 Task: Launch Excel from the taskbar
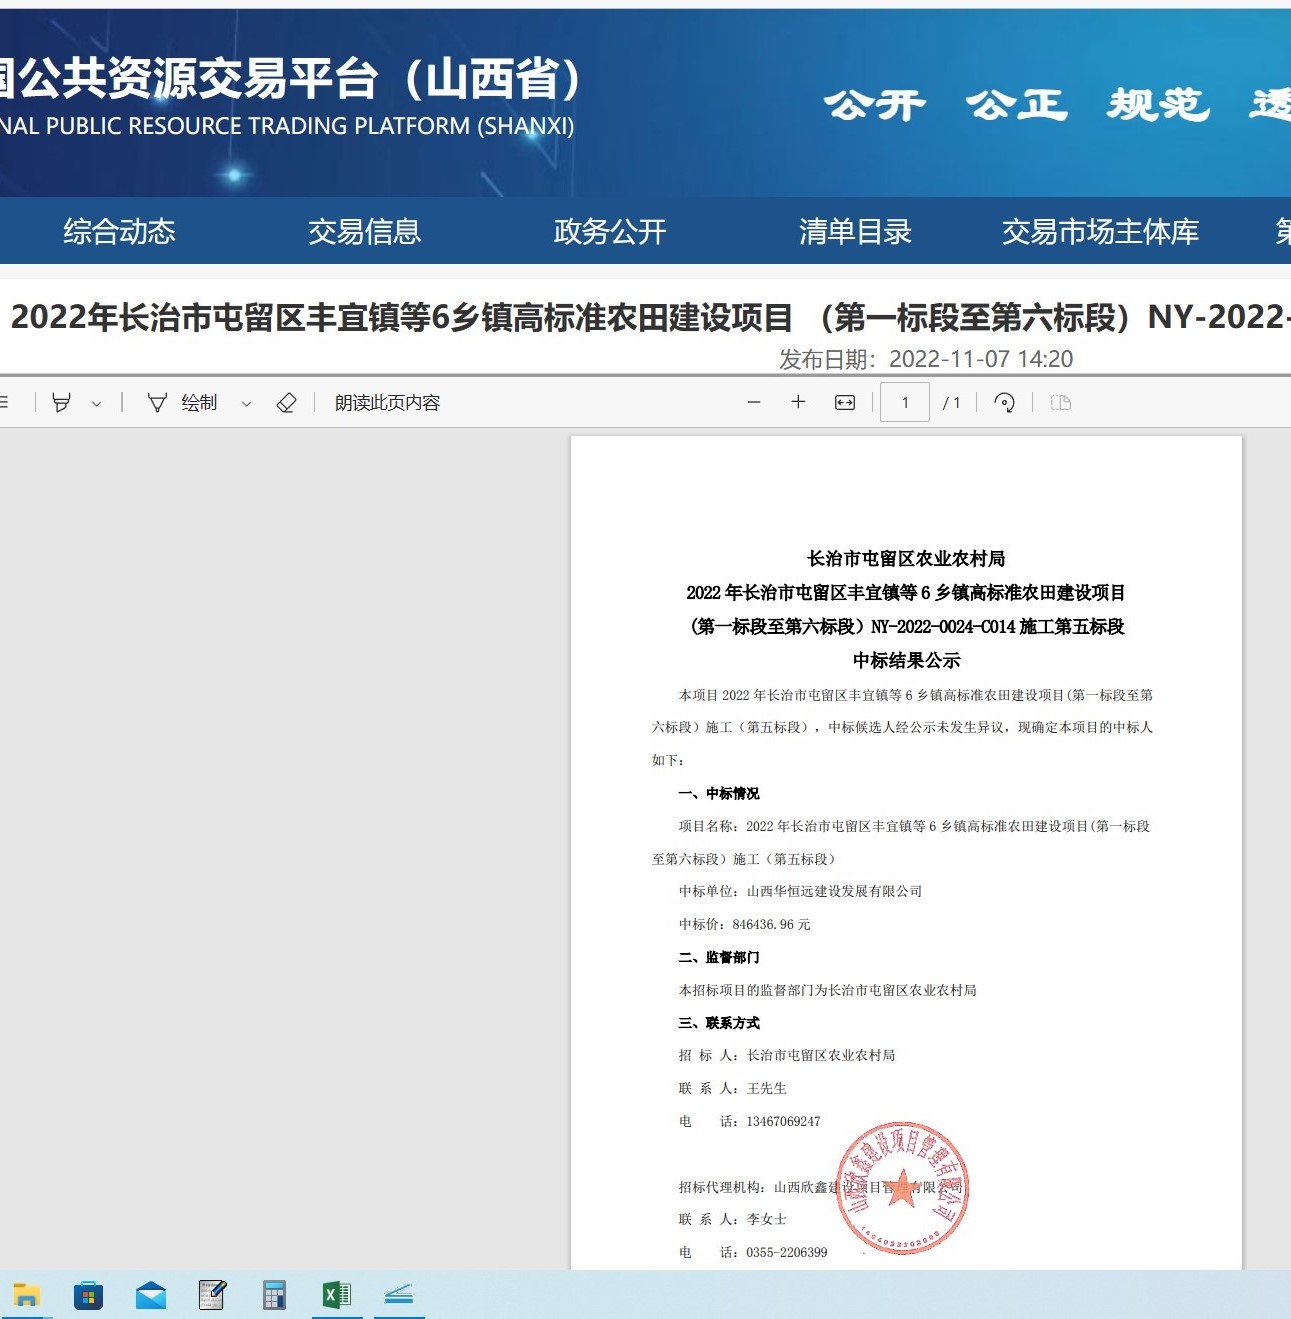pos(337,1296)
